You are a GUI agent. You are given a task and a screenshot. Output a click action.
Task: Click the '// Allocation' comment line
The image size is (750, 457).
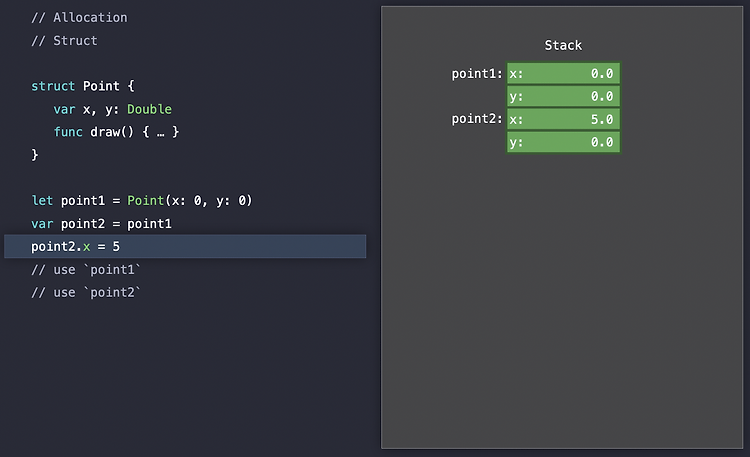click(79, 18)
